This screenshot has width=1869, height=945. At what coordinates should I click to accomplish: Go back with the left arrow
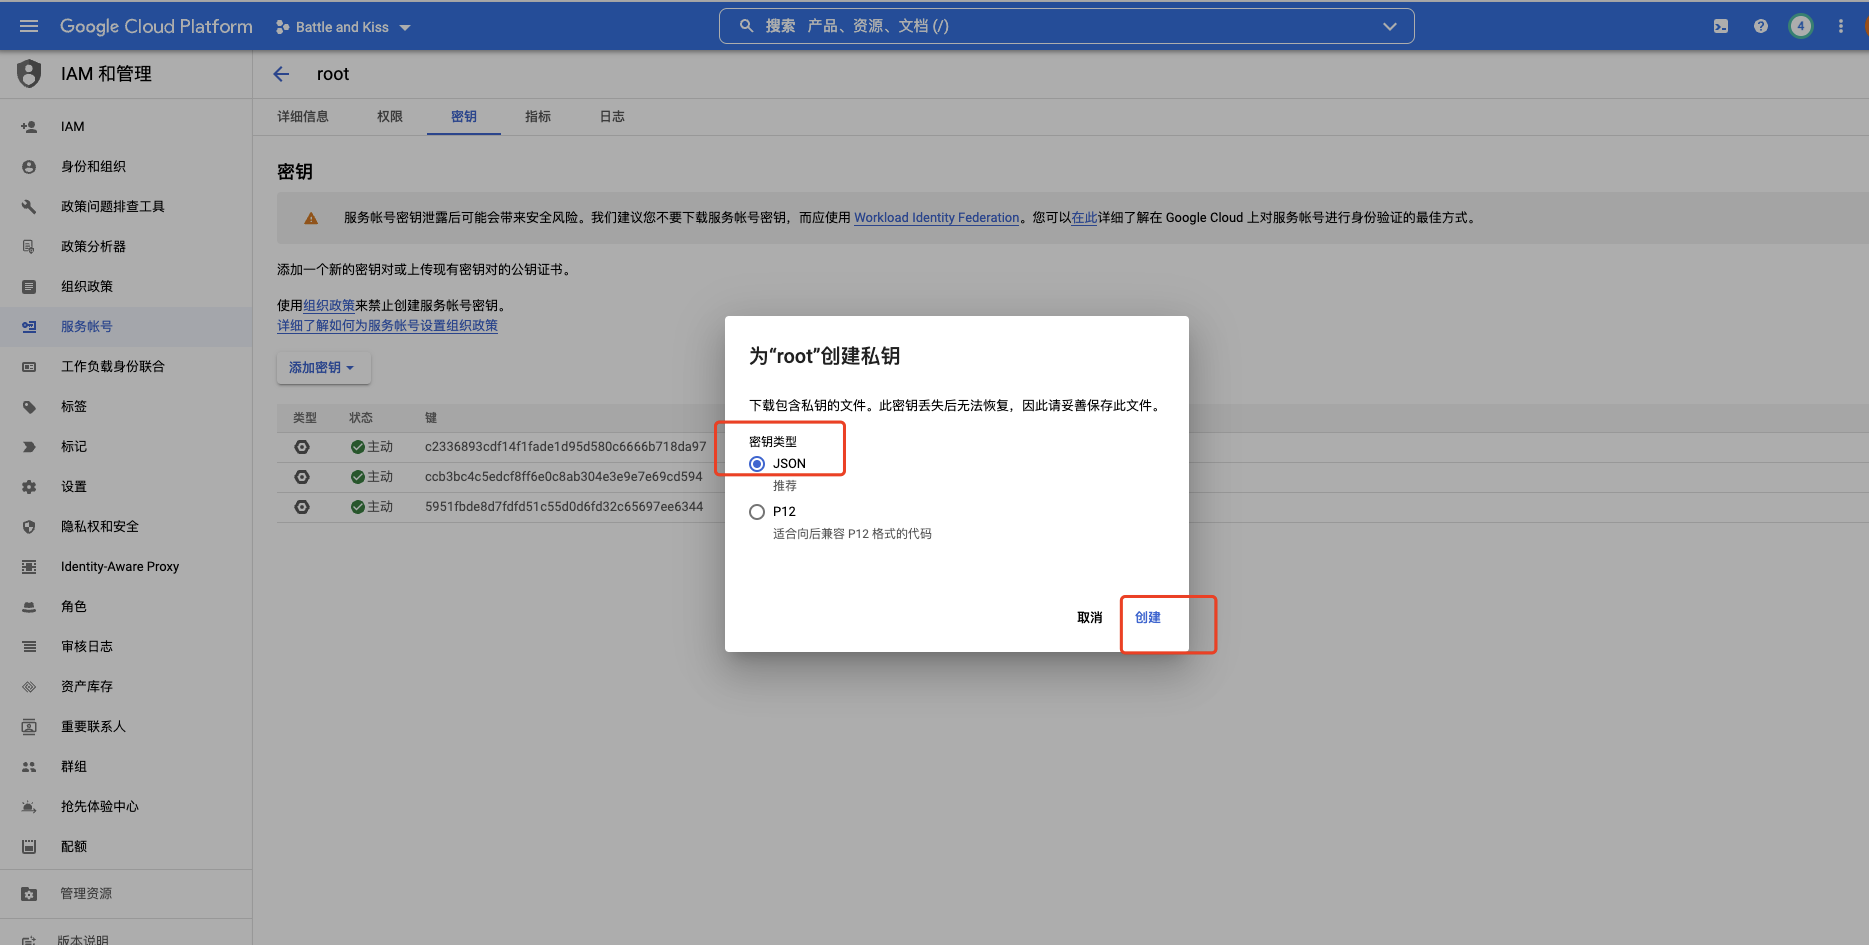pyautogui.click(x=281, y=74)
